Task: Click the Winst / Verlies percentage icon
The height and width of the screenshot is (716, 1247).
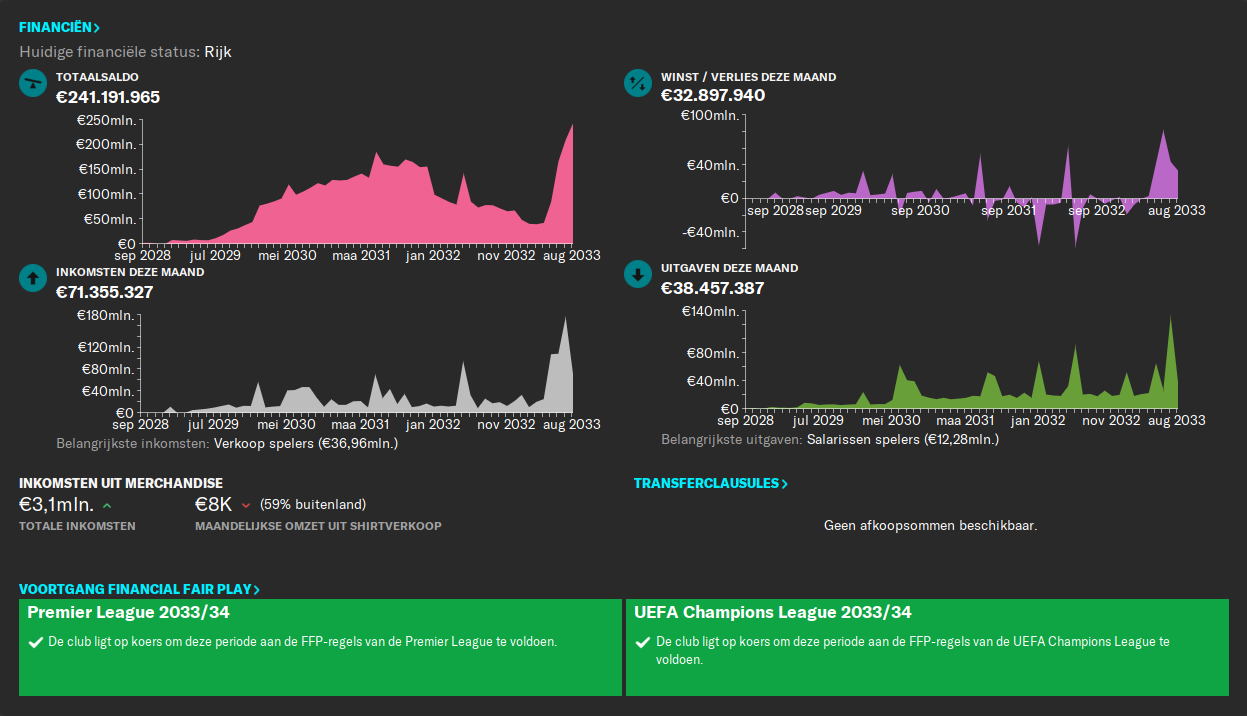Action: point(637,83)
